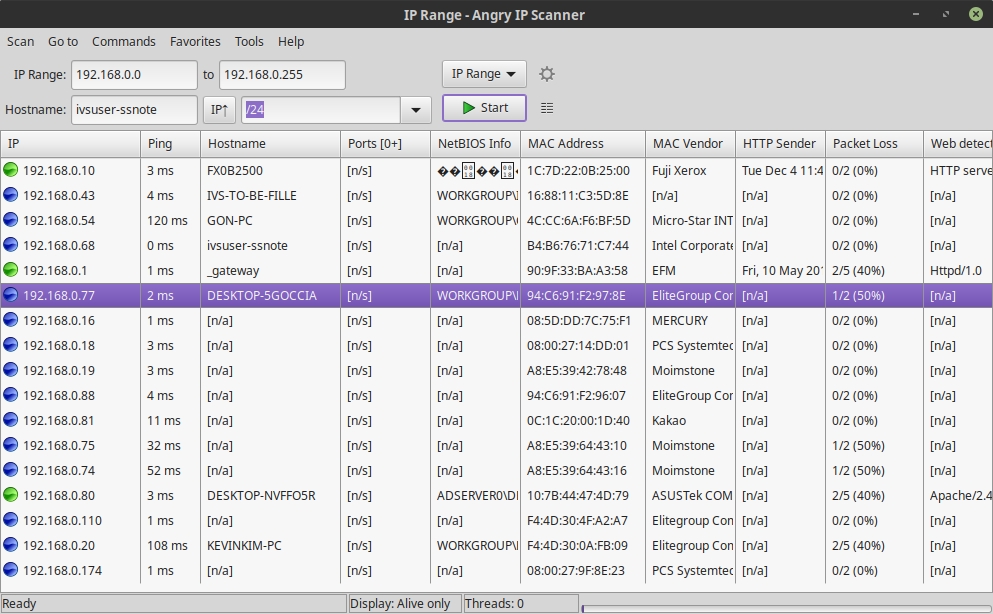Click the fetchers list icon
Screen dimensions: 993x614
(547, 108)
